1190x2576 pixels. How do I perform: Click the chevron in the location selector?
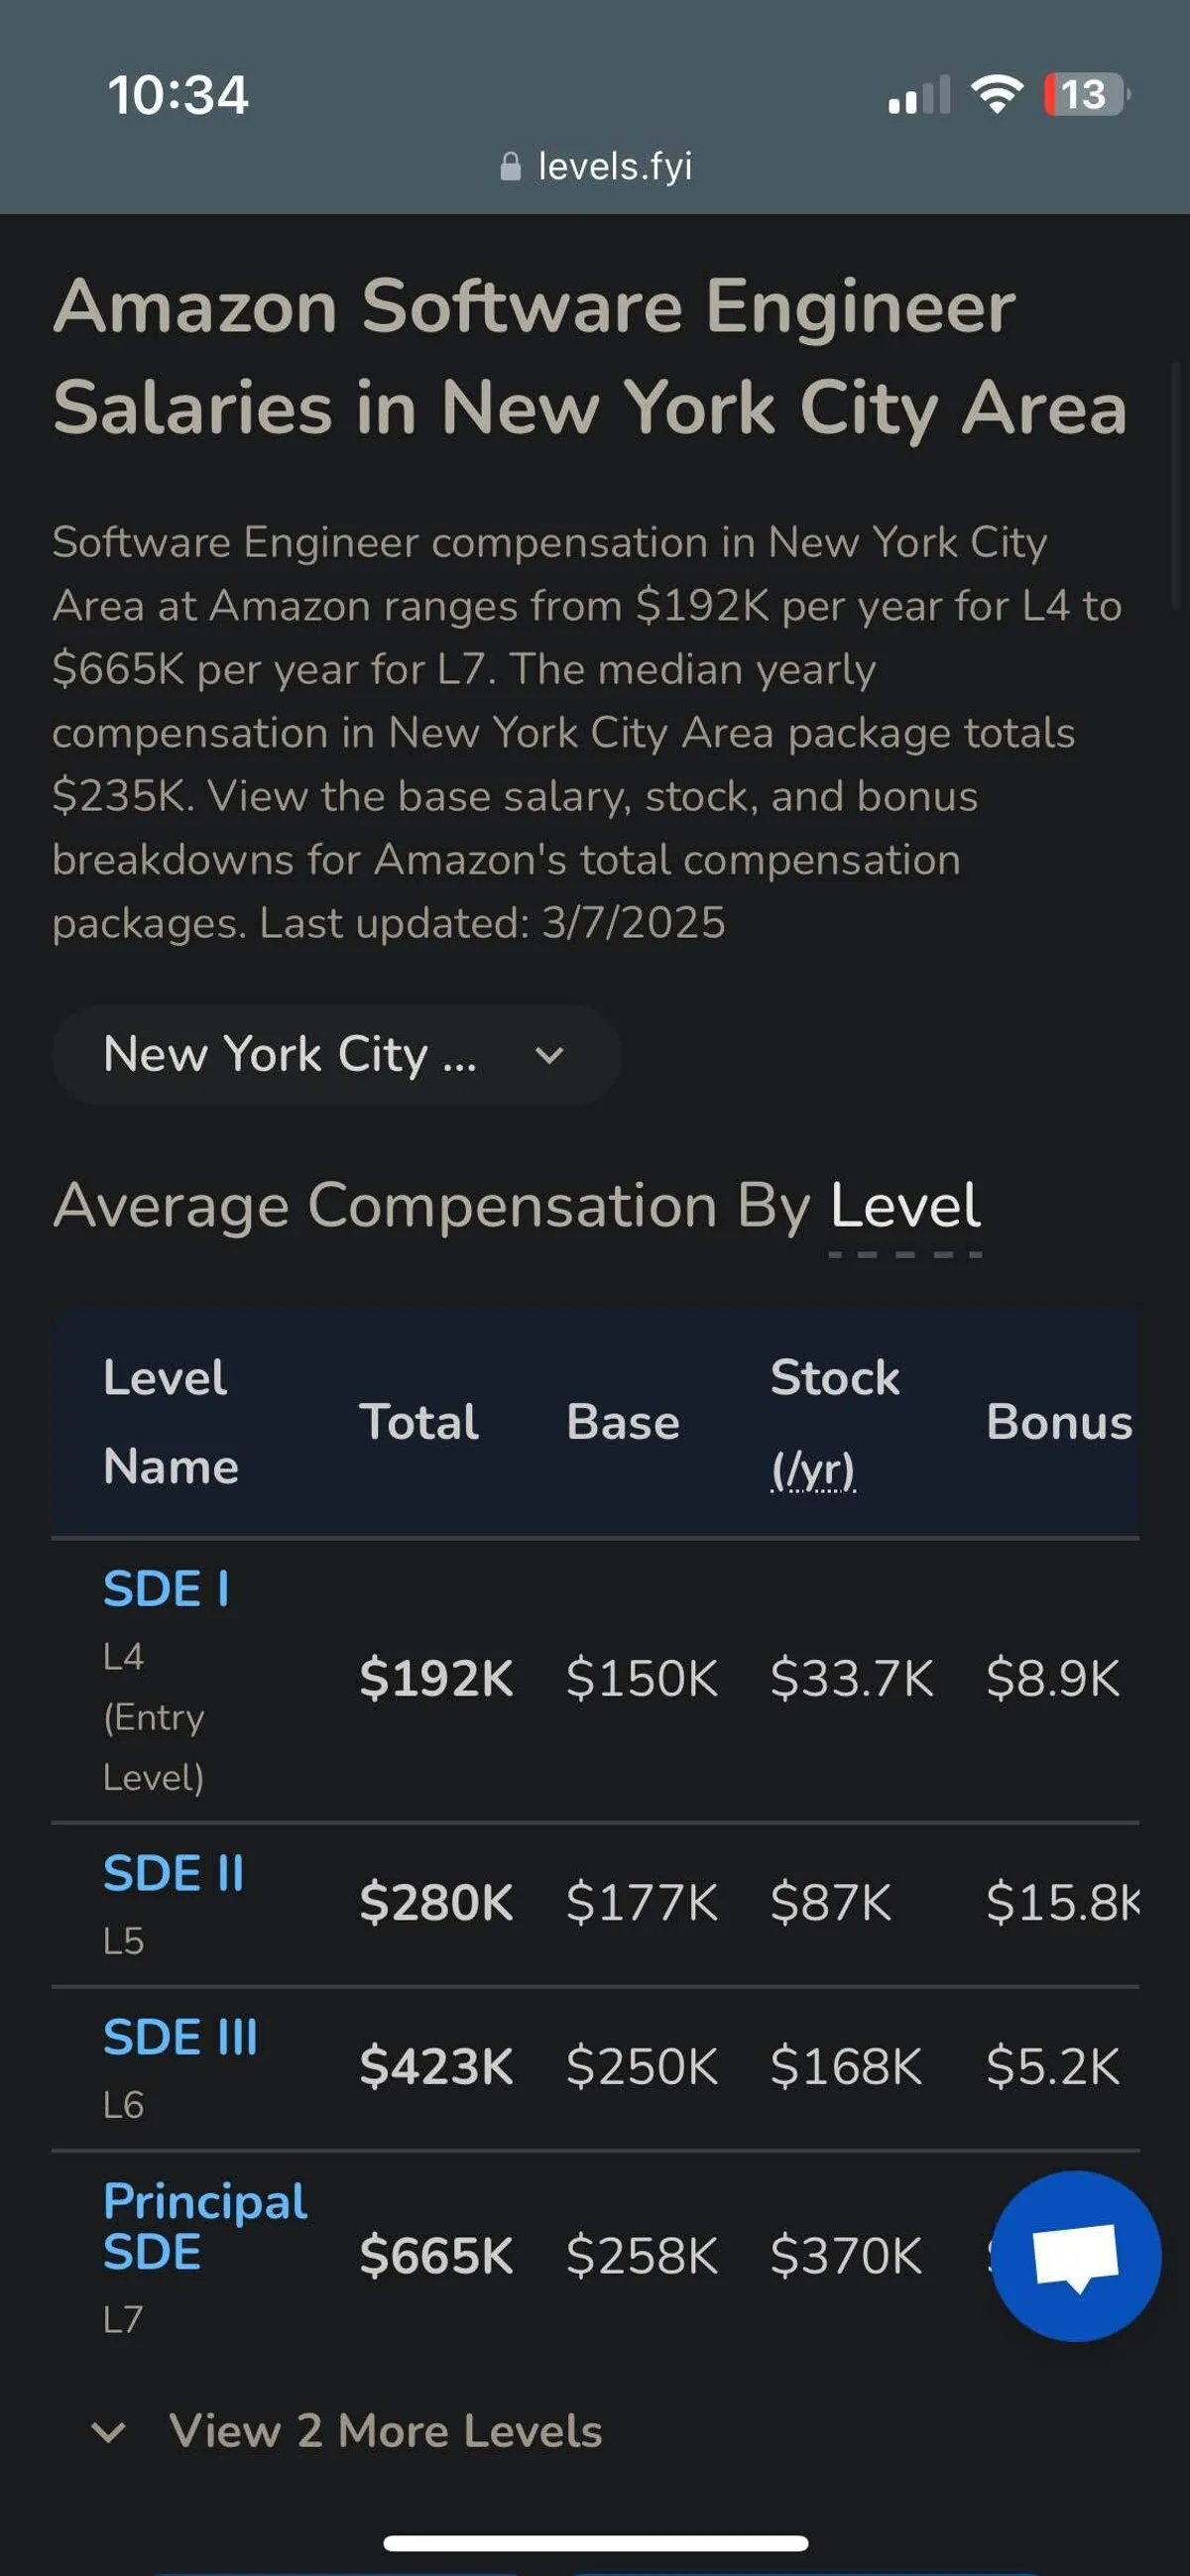tap(550, 1055)
